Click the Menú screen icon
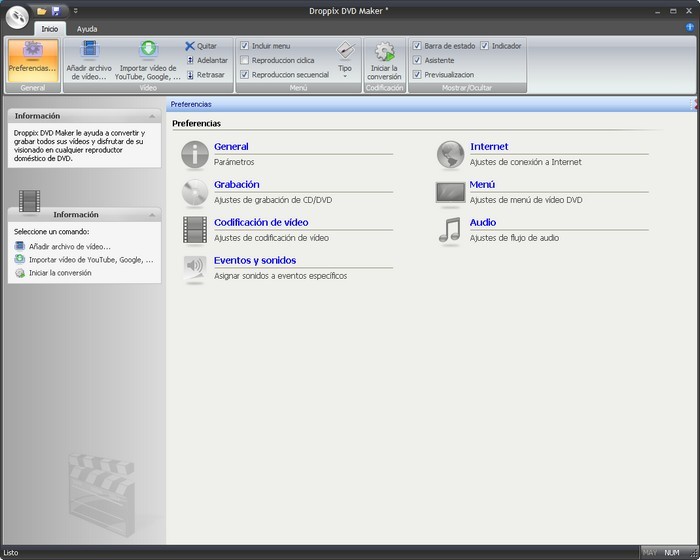 (x=450, y=192)
